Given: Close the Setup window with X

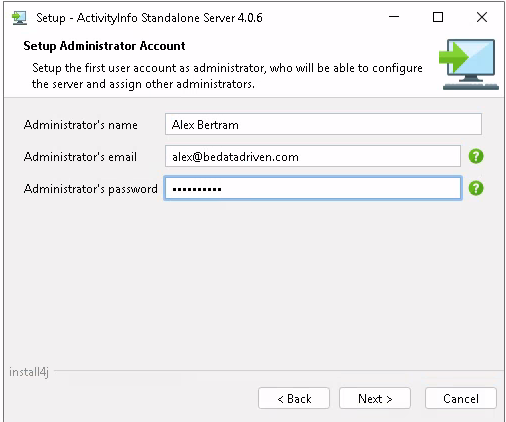Looking at the screenshot, I should pyautogui.click(x=482, y=17).
